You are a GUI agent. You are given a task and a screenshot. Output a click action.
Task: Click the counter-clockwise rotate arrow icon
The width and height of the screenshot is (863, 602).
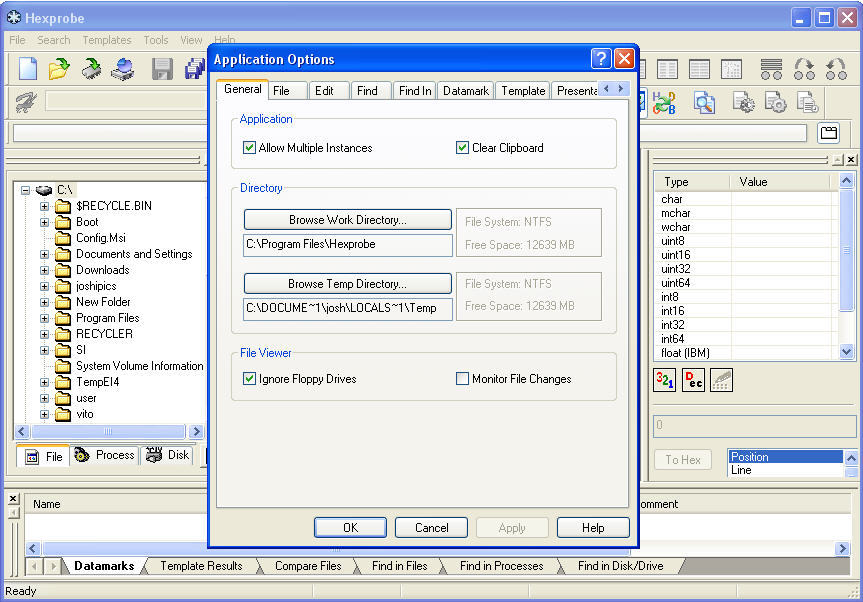coord(837,69)
